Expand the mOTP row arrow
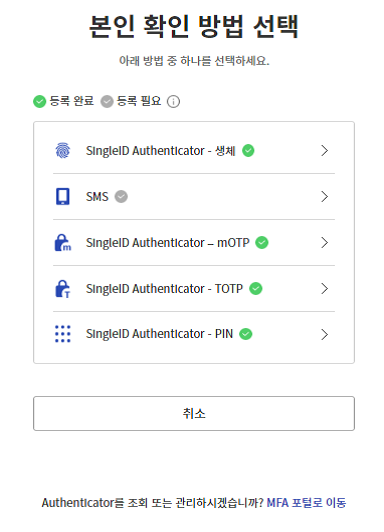Screen dimensions: 384x532 (325, 243)
